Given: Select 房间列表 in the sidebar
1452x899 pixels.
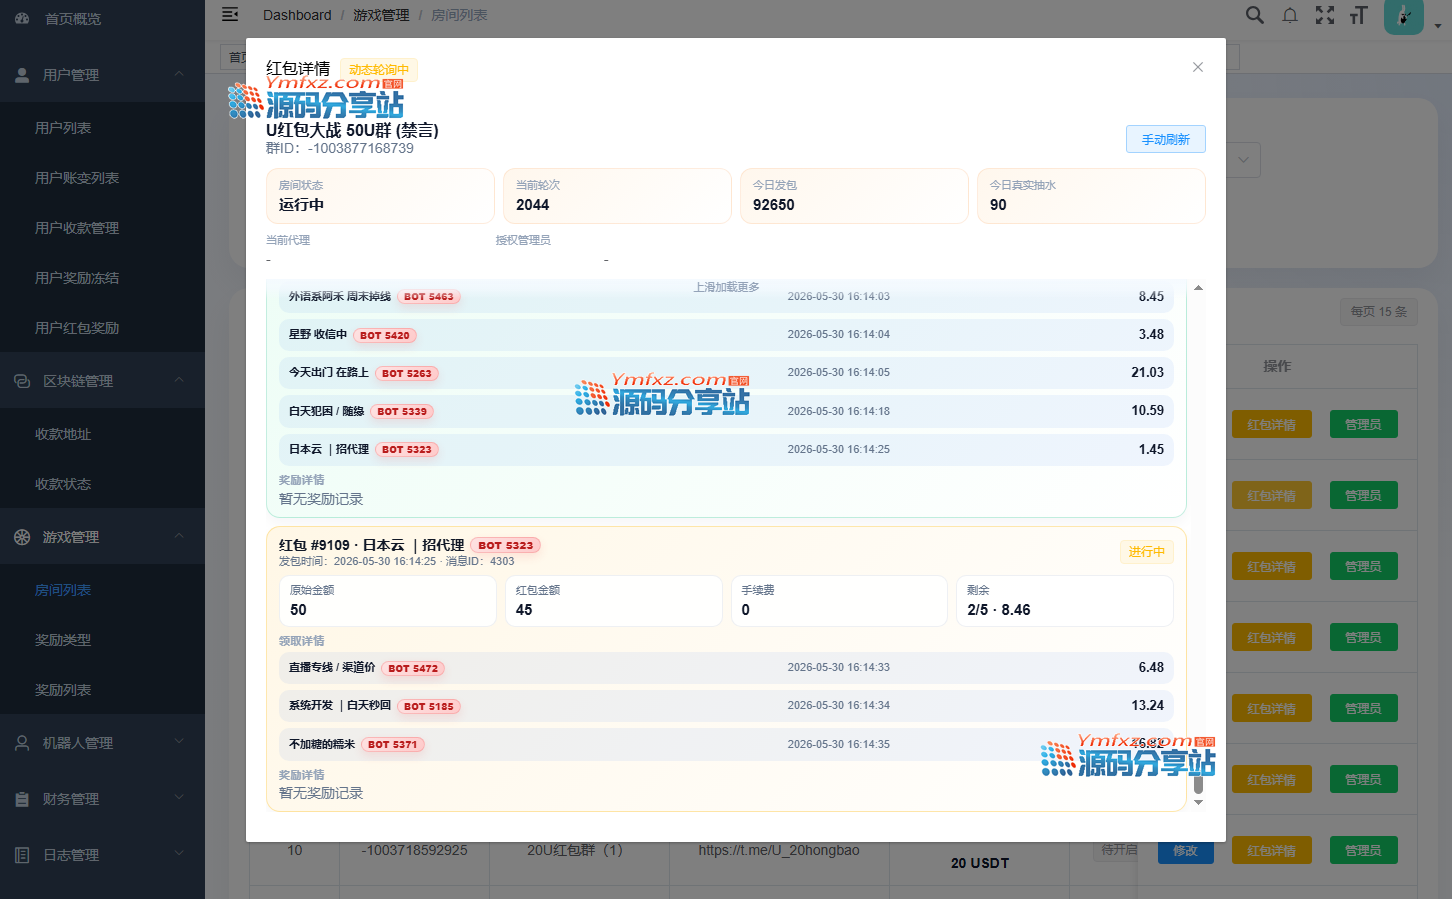Looking at the screenshot, I should coord(63,590).
